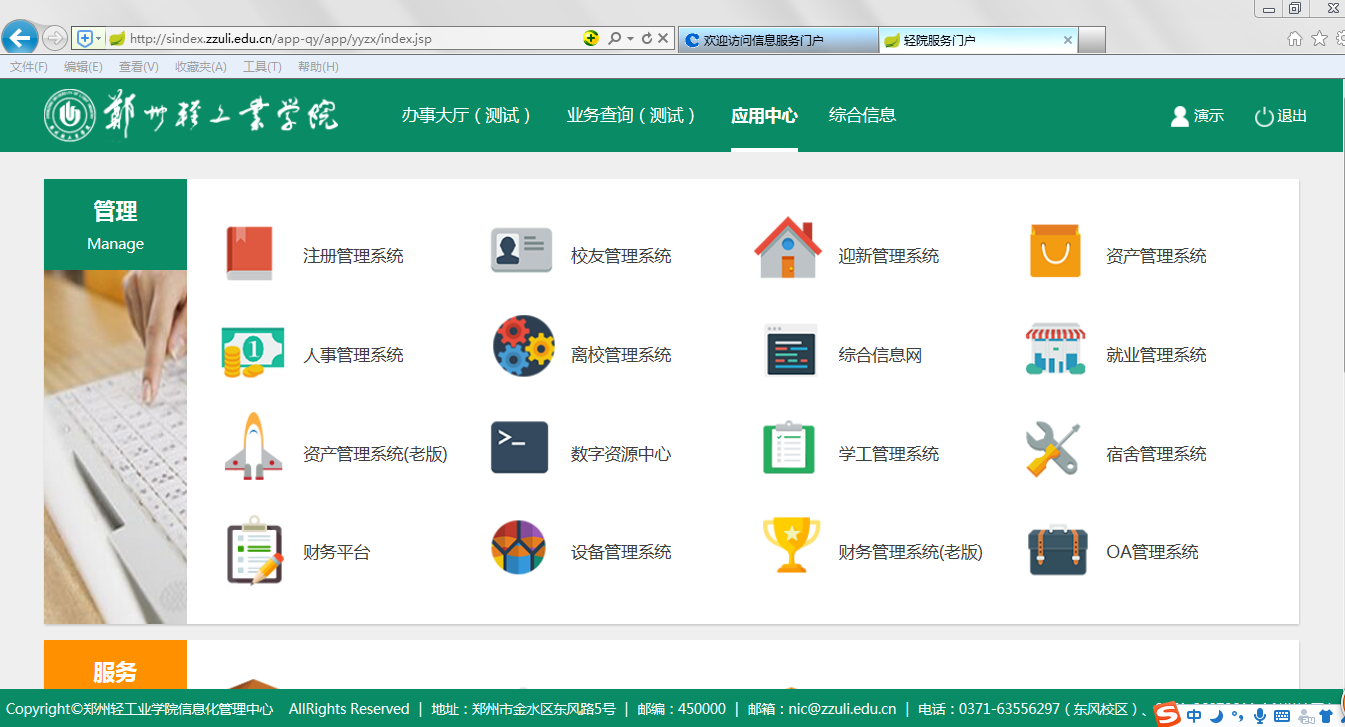Open the 就业管理系统 storefront icon
1345x727 pixels.
point(1055,349)
